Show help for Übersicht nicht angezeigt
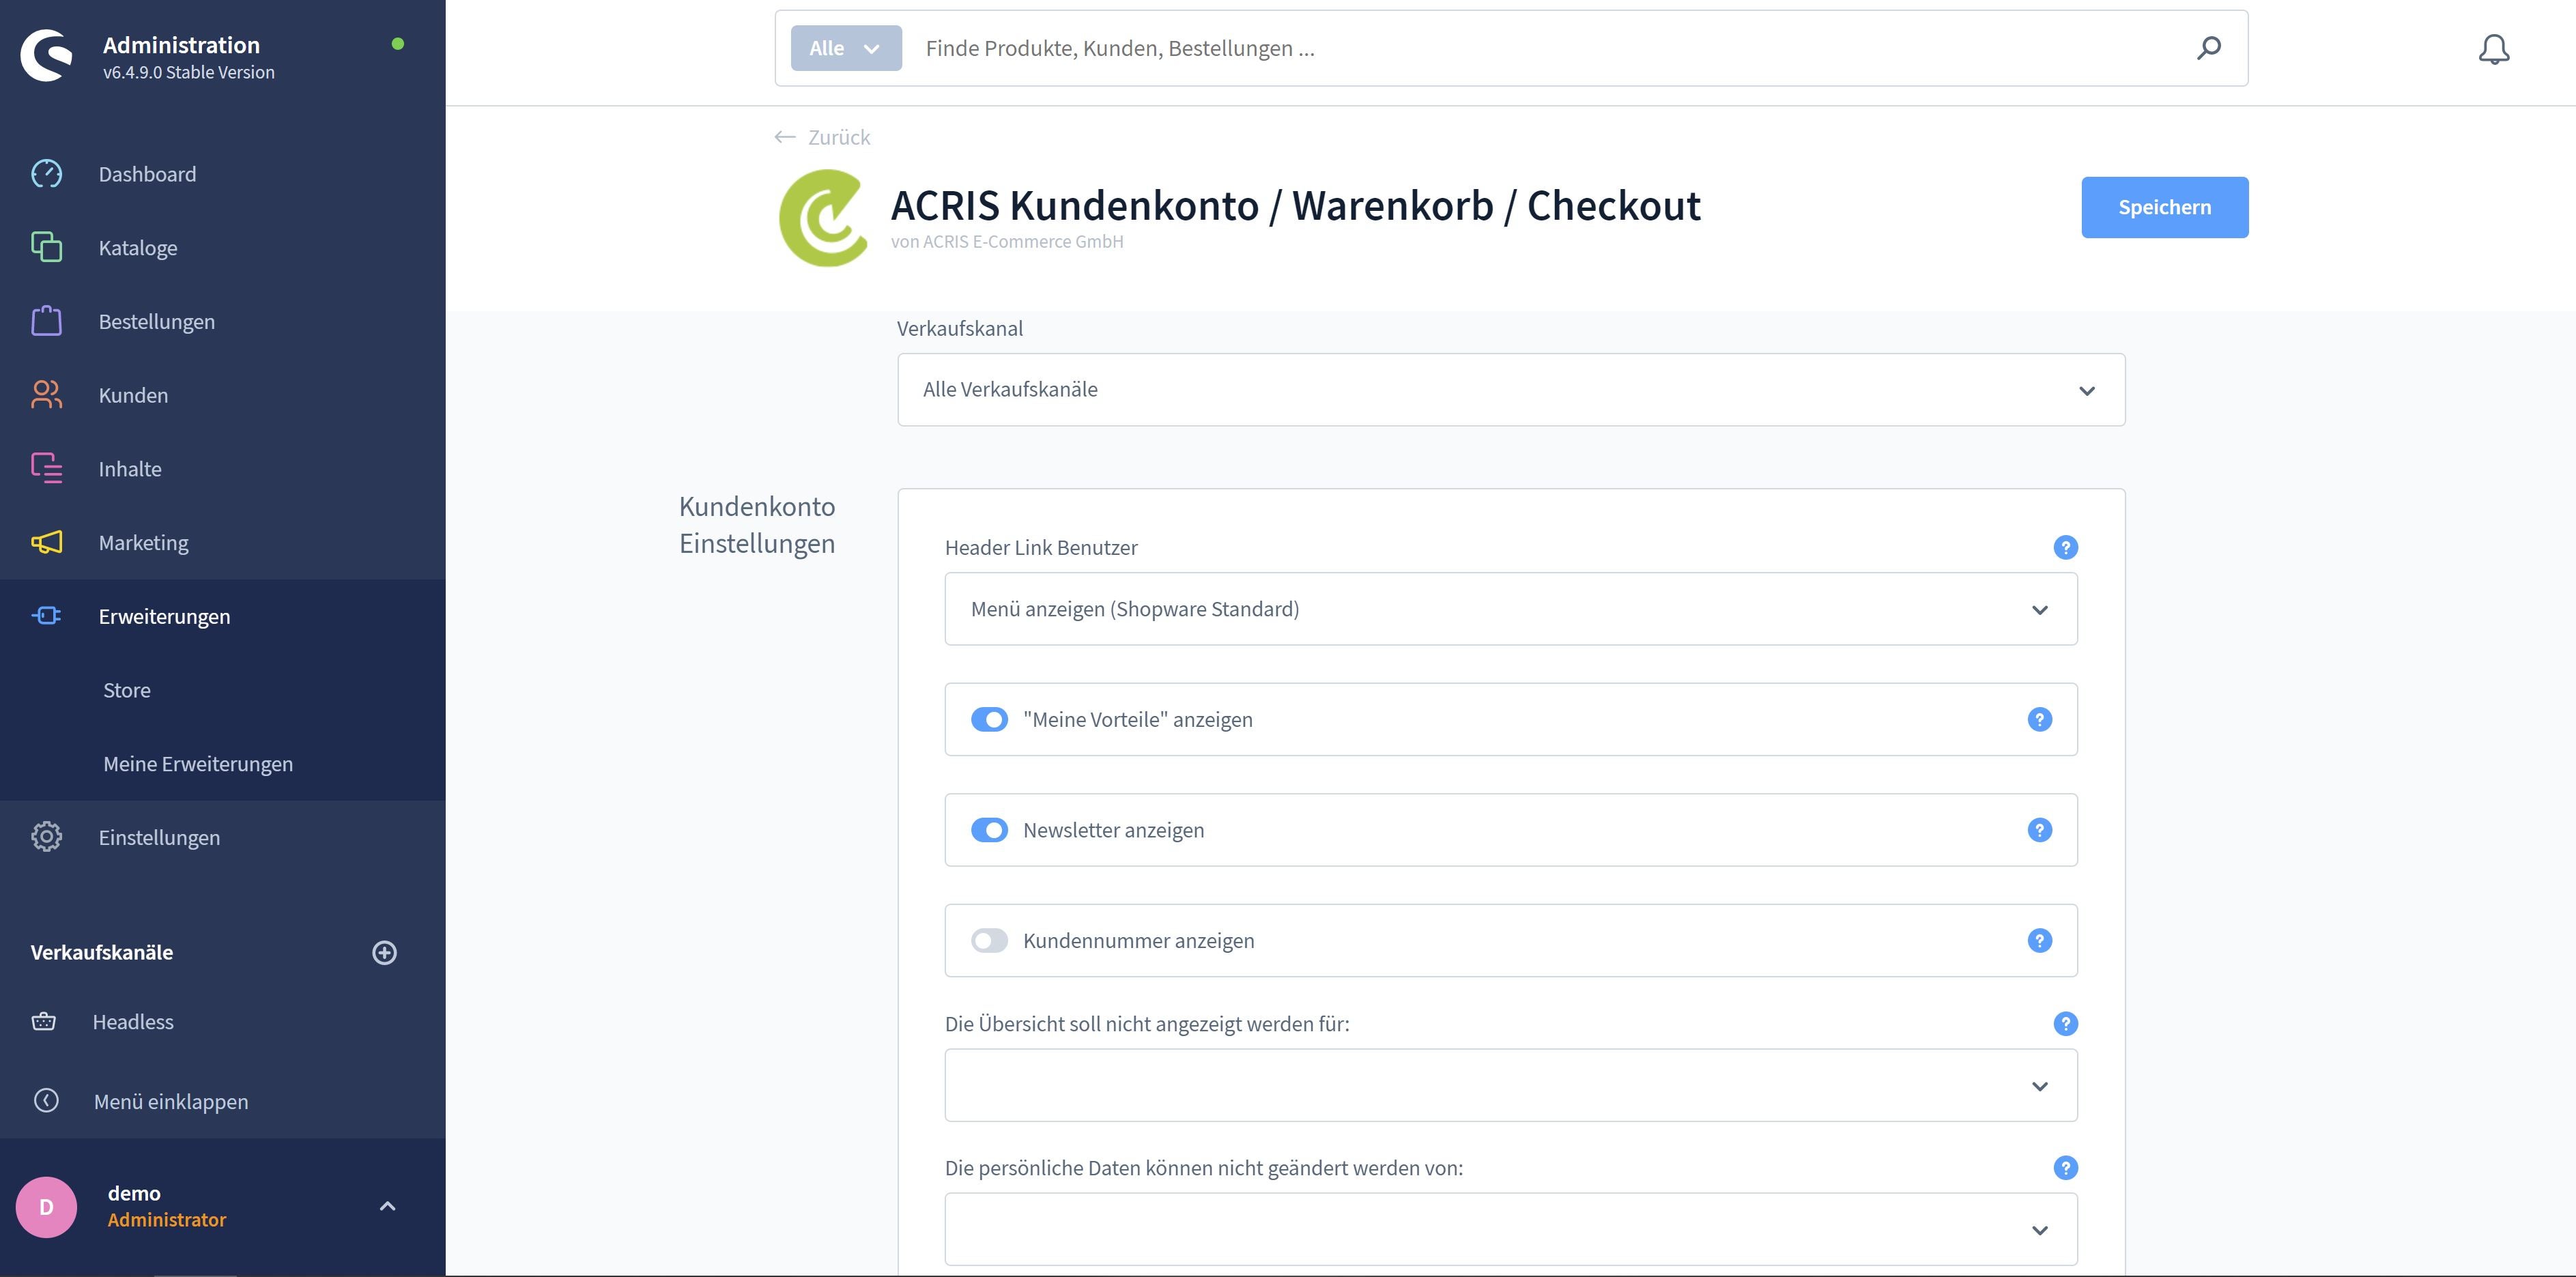Viewport: 2576px width, 1277px height. pyautogui.click(x=2066, y=1023)
